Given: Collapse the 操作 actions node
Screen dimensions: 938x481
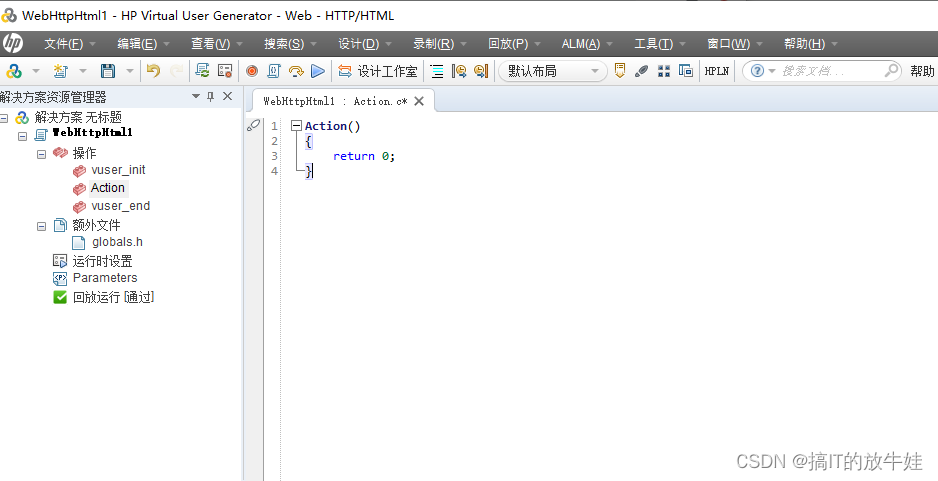Looking at the screenshot, I should point(41,154).
